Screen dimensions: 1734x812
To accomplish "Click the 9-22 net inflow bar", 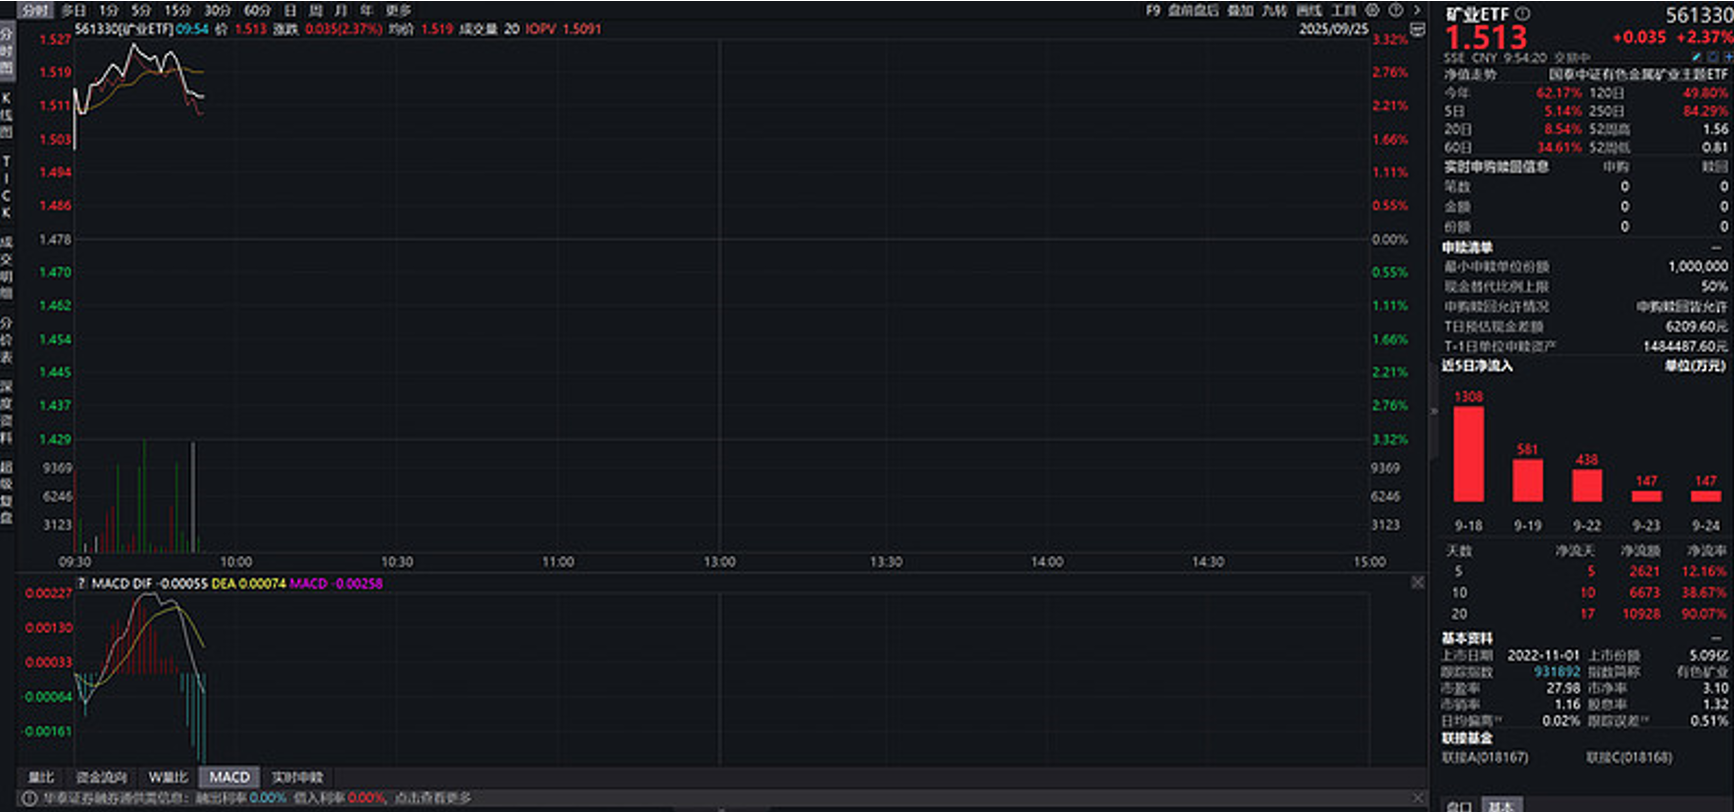I will [x=1587, y=485].
